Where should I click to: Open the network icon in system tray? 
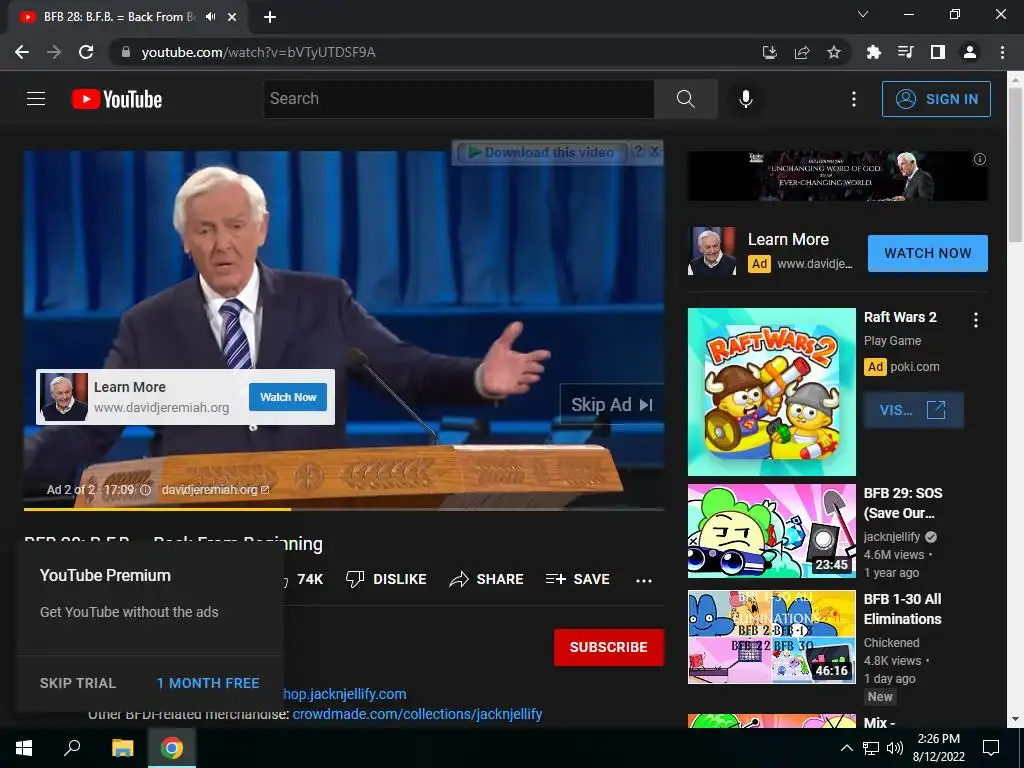871,748
